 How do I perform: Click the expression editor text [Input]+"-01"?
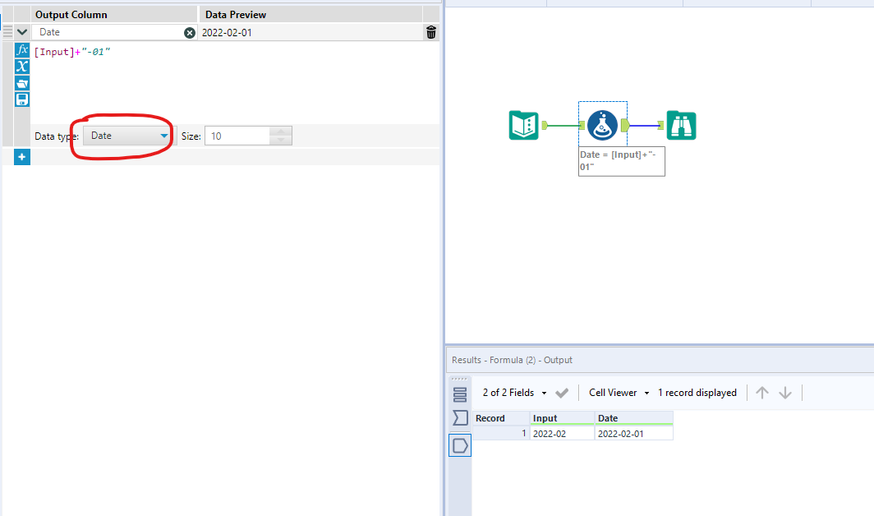pos(72,52)
